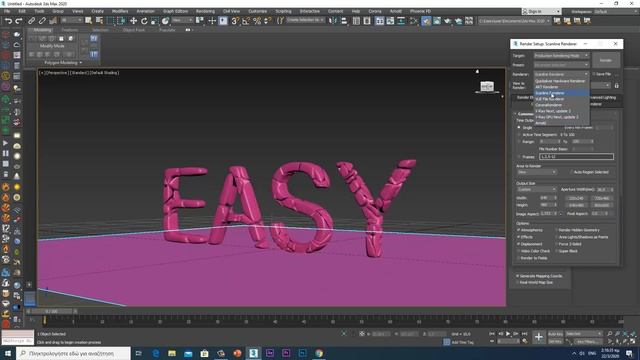Open the Output Size dropdown
The height and width of the screenshot is (360, 640).
click(x=536, y=189)
